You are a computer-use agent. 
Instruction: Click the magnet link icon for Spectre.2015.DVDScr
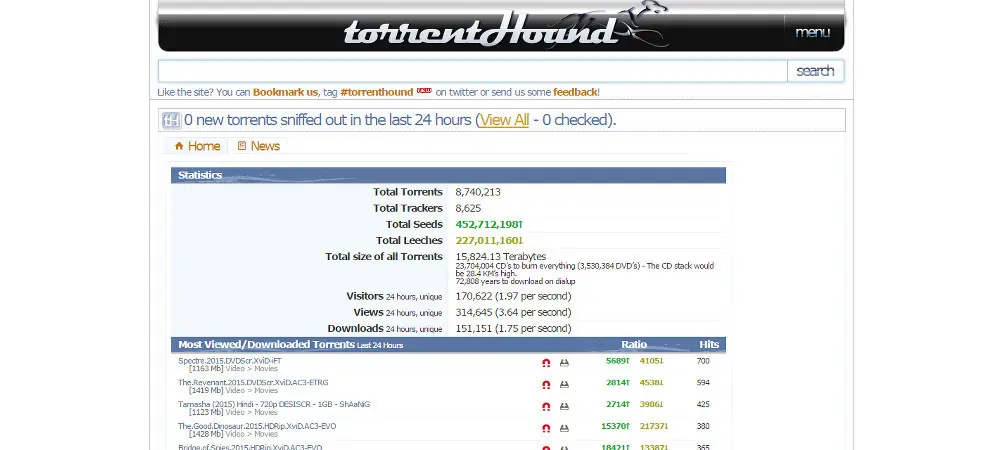point(546,363)
